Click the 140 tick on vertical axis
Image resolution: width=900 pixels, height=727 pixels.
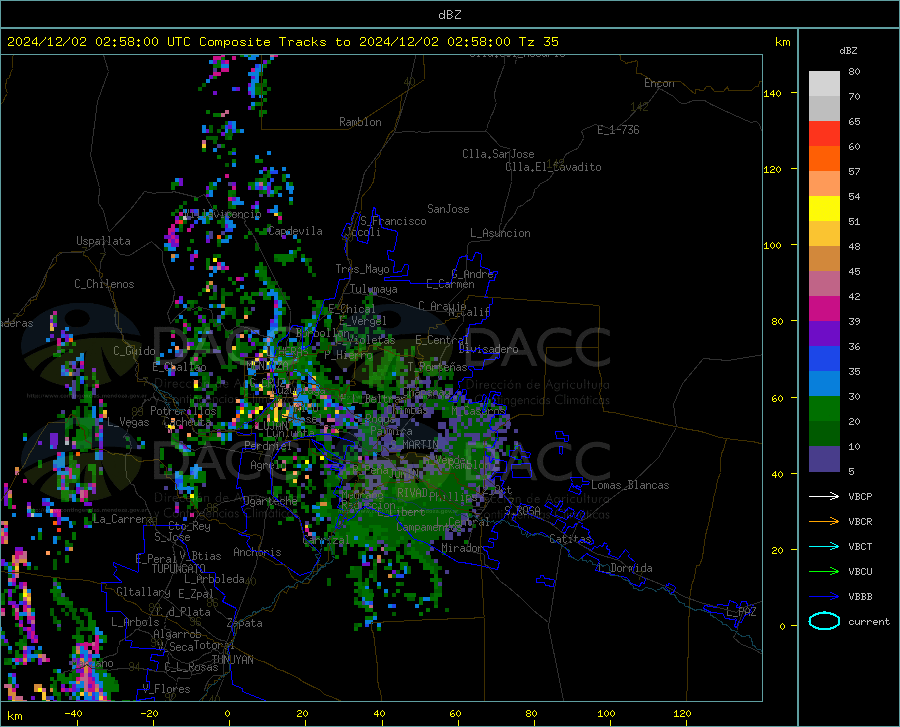(x=772, y=93)
